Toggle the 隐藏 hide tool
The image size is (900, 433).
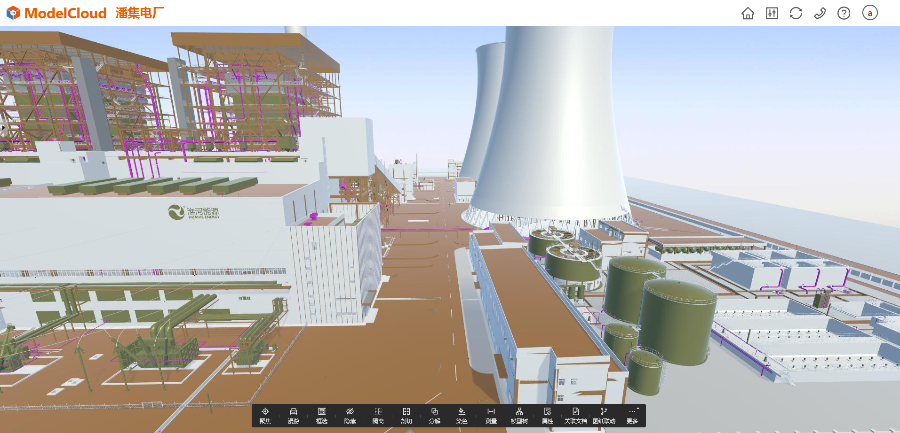click(x=350, y=415)
